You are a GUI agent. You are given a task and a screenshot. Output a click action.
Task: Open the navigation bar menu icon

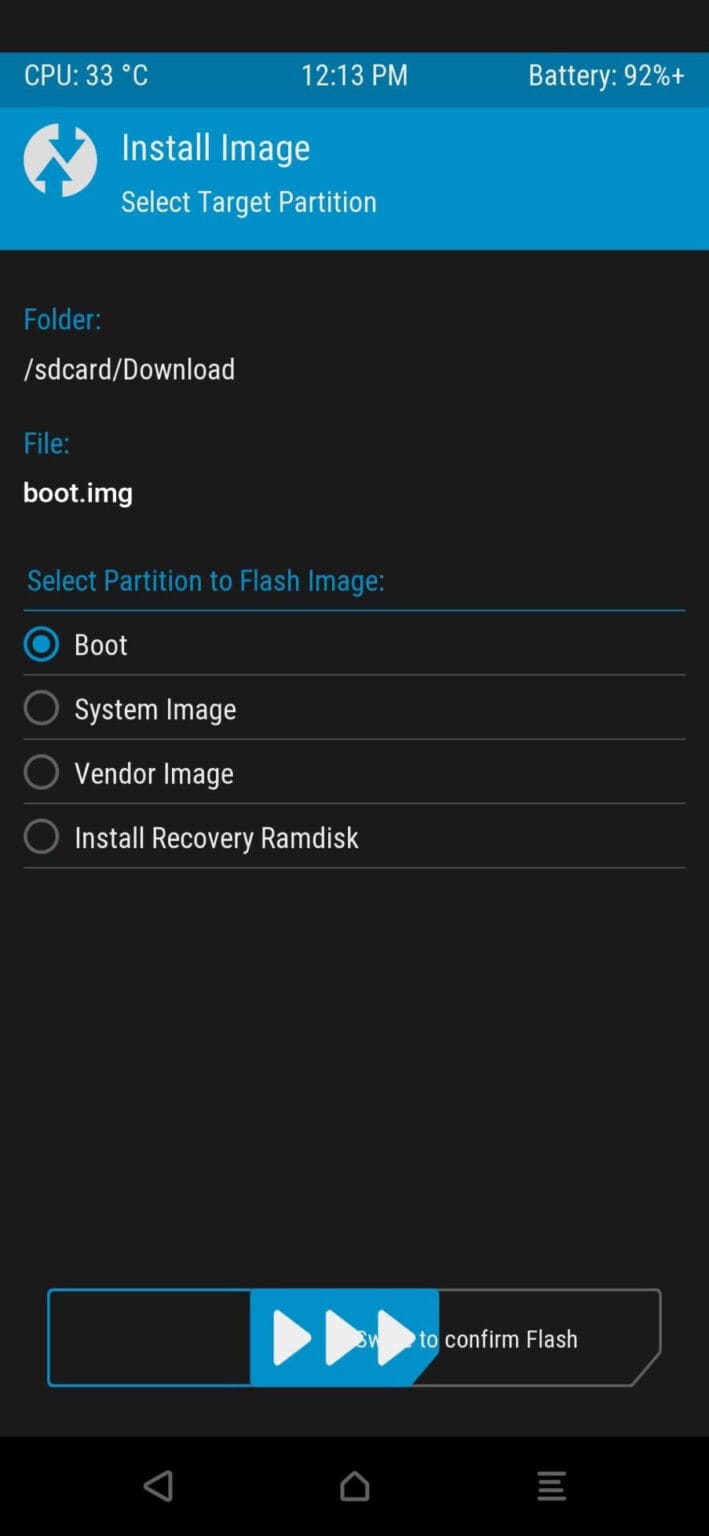pyautogui.click(x=551, y=1486)
